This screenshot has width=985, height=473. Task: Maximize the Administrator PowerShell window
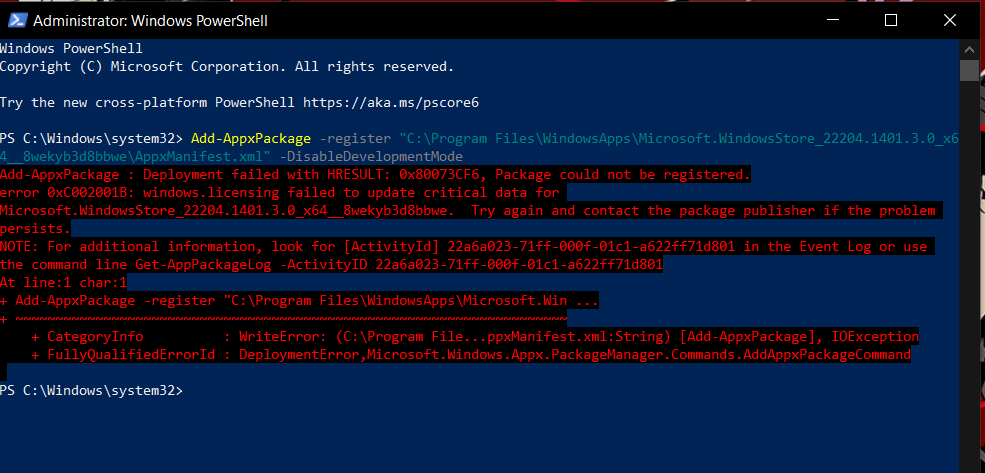coord(890,21)
